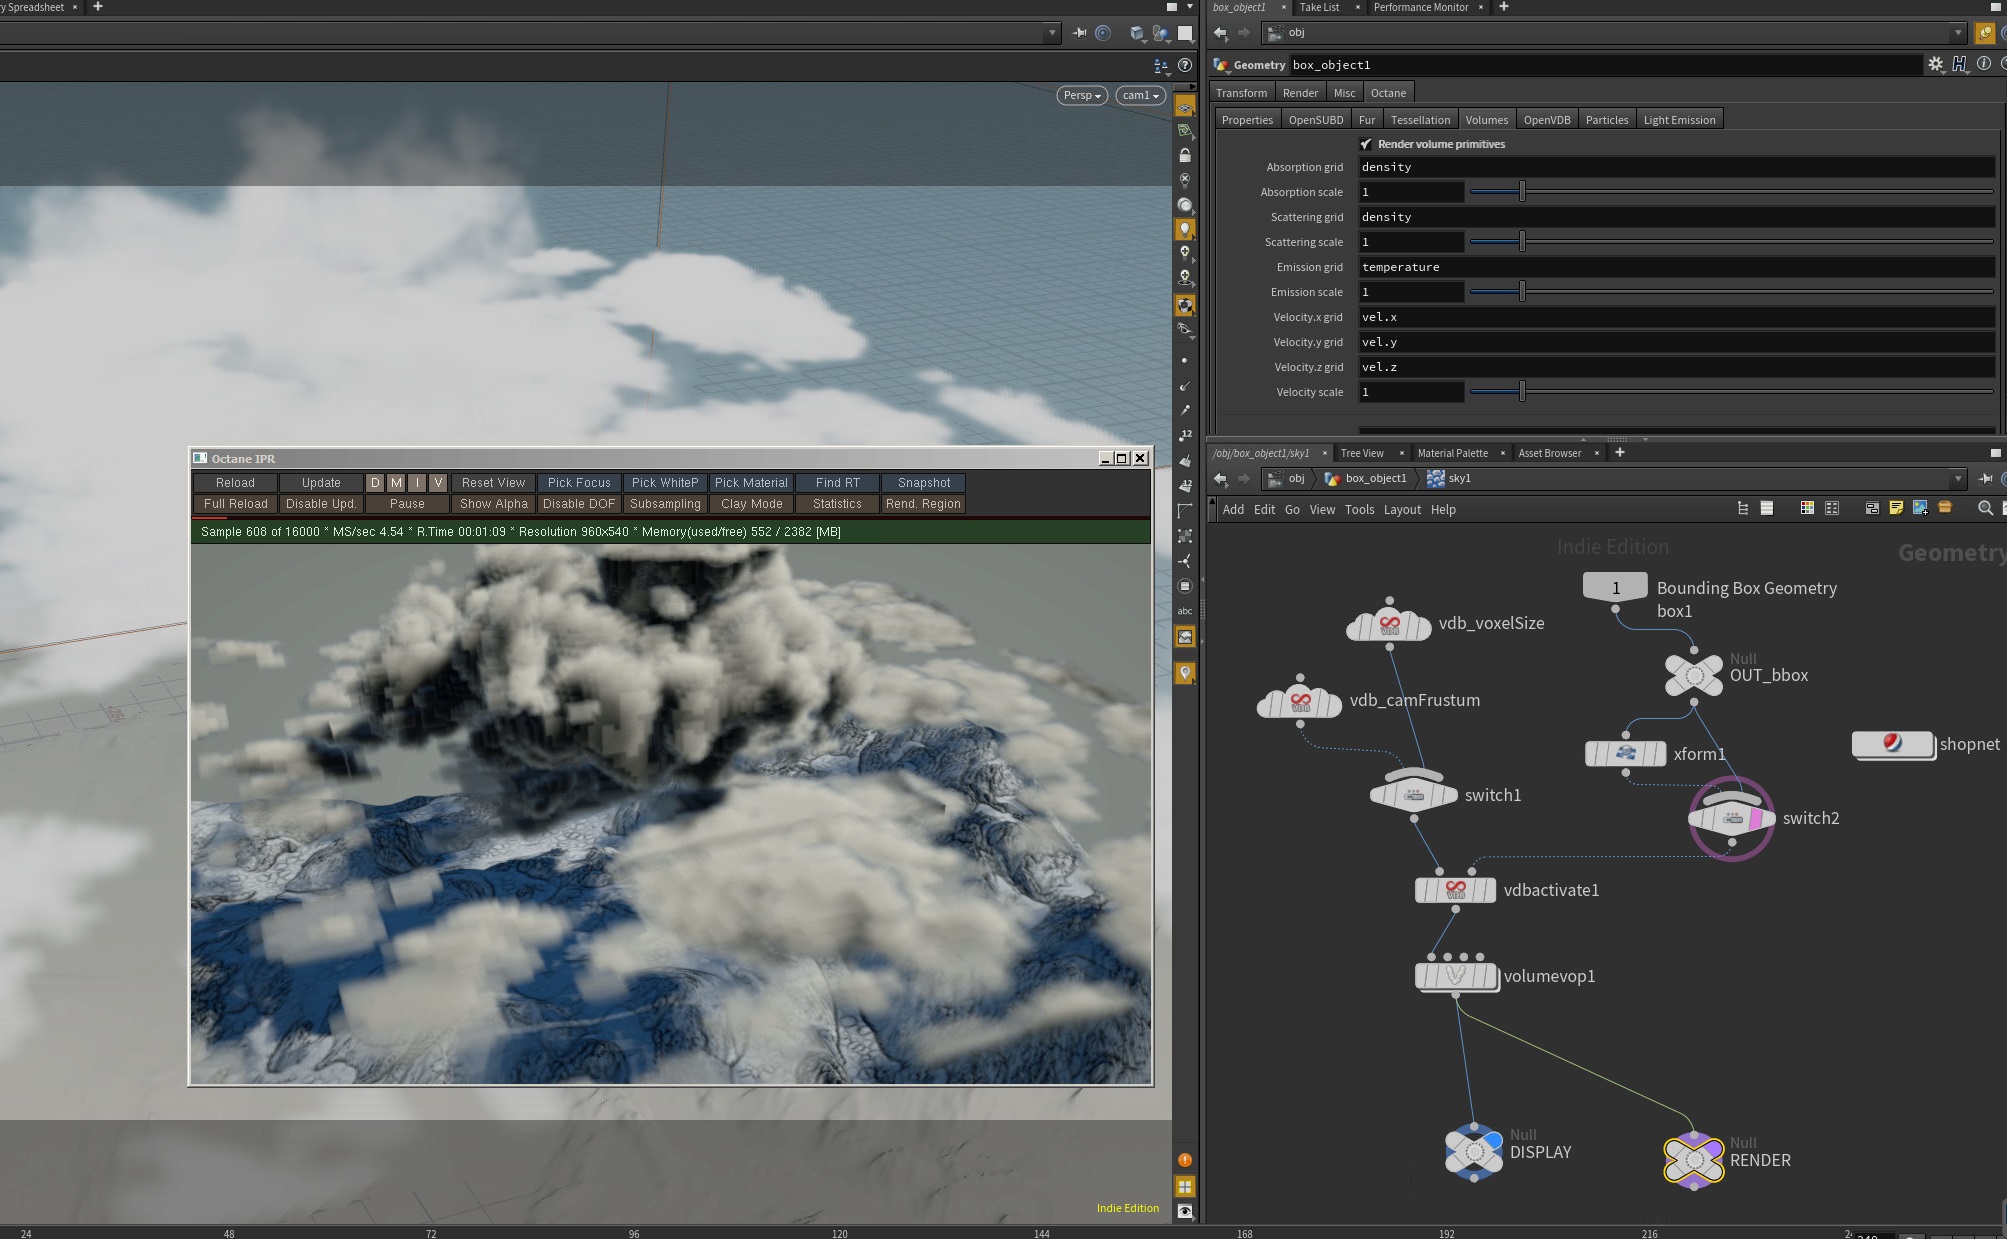
Task: Click the viewport help question mark icon
Action: pos(1185,65)
